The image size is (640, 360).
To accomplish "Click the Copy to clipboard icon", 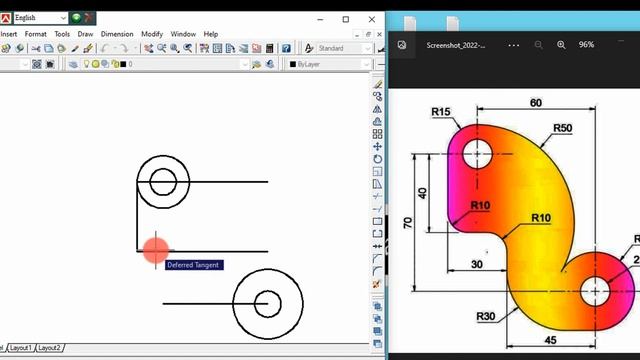I will point(49,49).
